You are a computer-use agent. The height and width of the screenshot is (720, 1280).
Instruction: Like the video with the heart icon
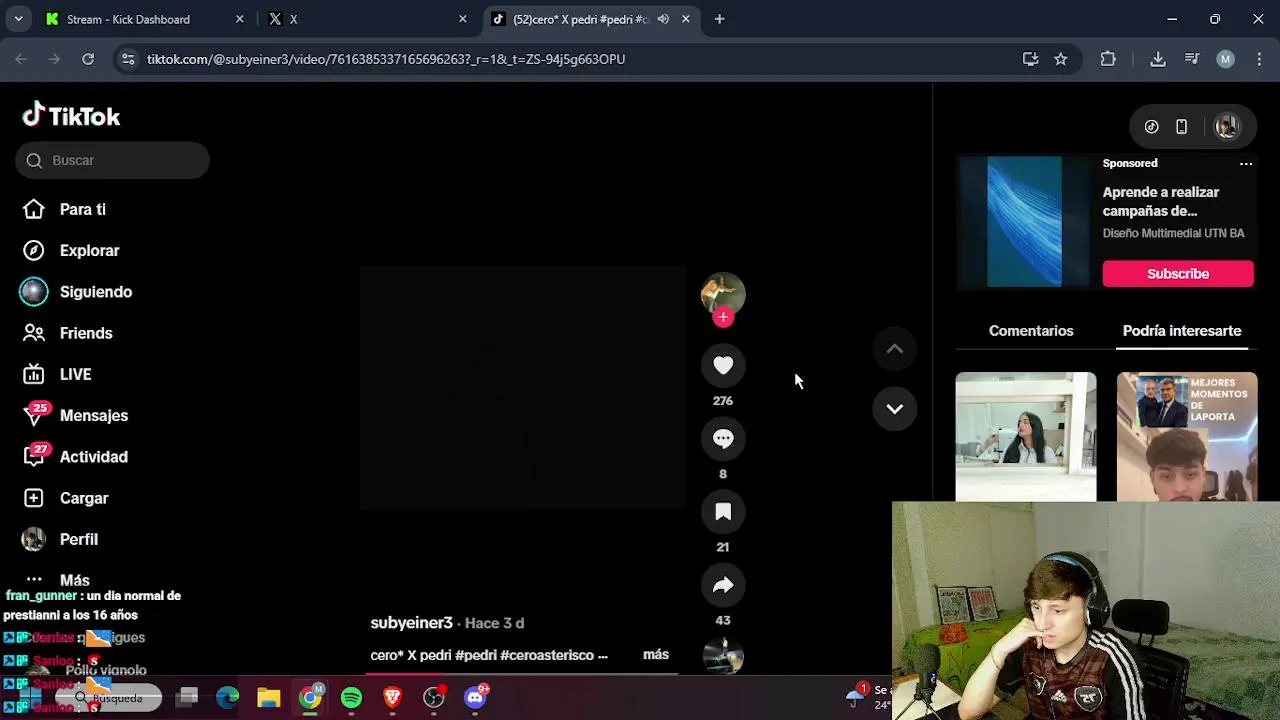[723, 366]
